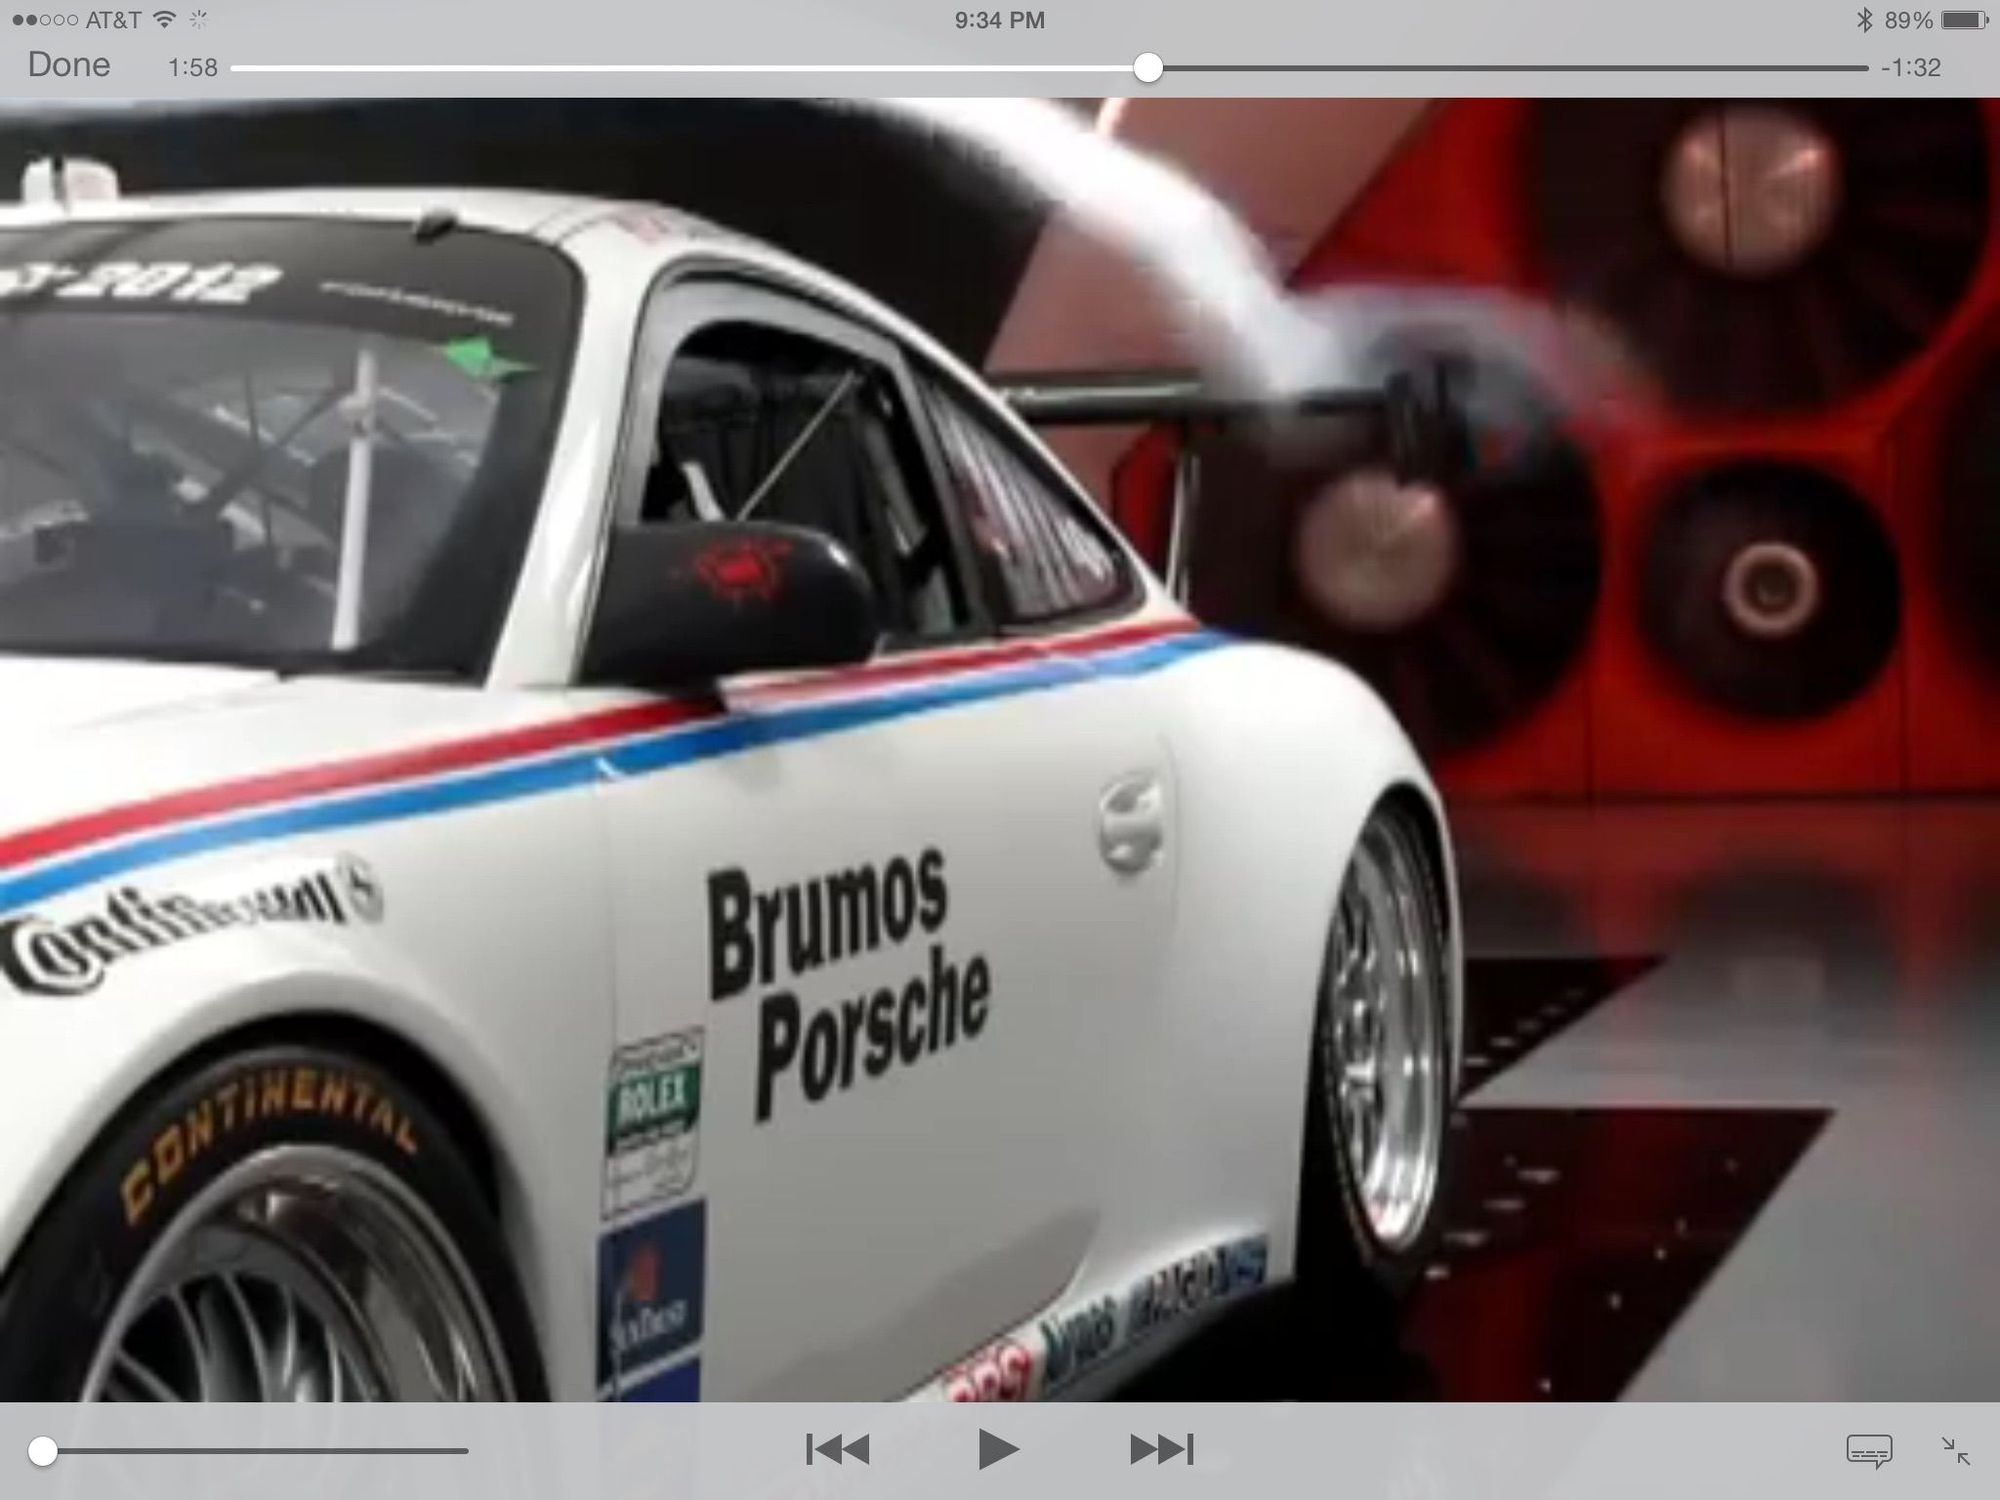Tap the volume slider knob
This screenshot has height=1500, width=2000.
43,1451
